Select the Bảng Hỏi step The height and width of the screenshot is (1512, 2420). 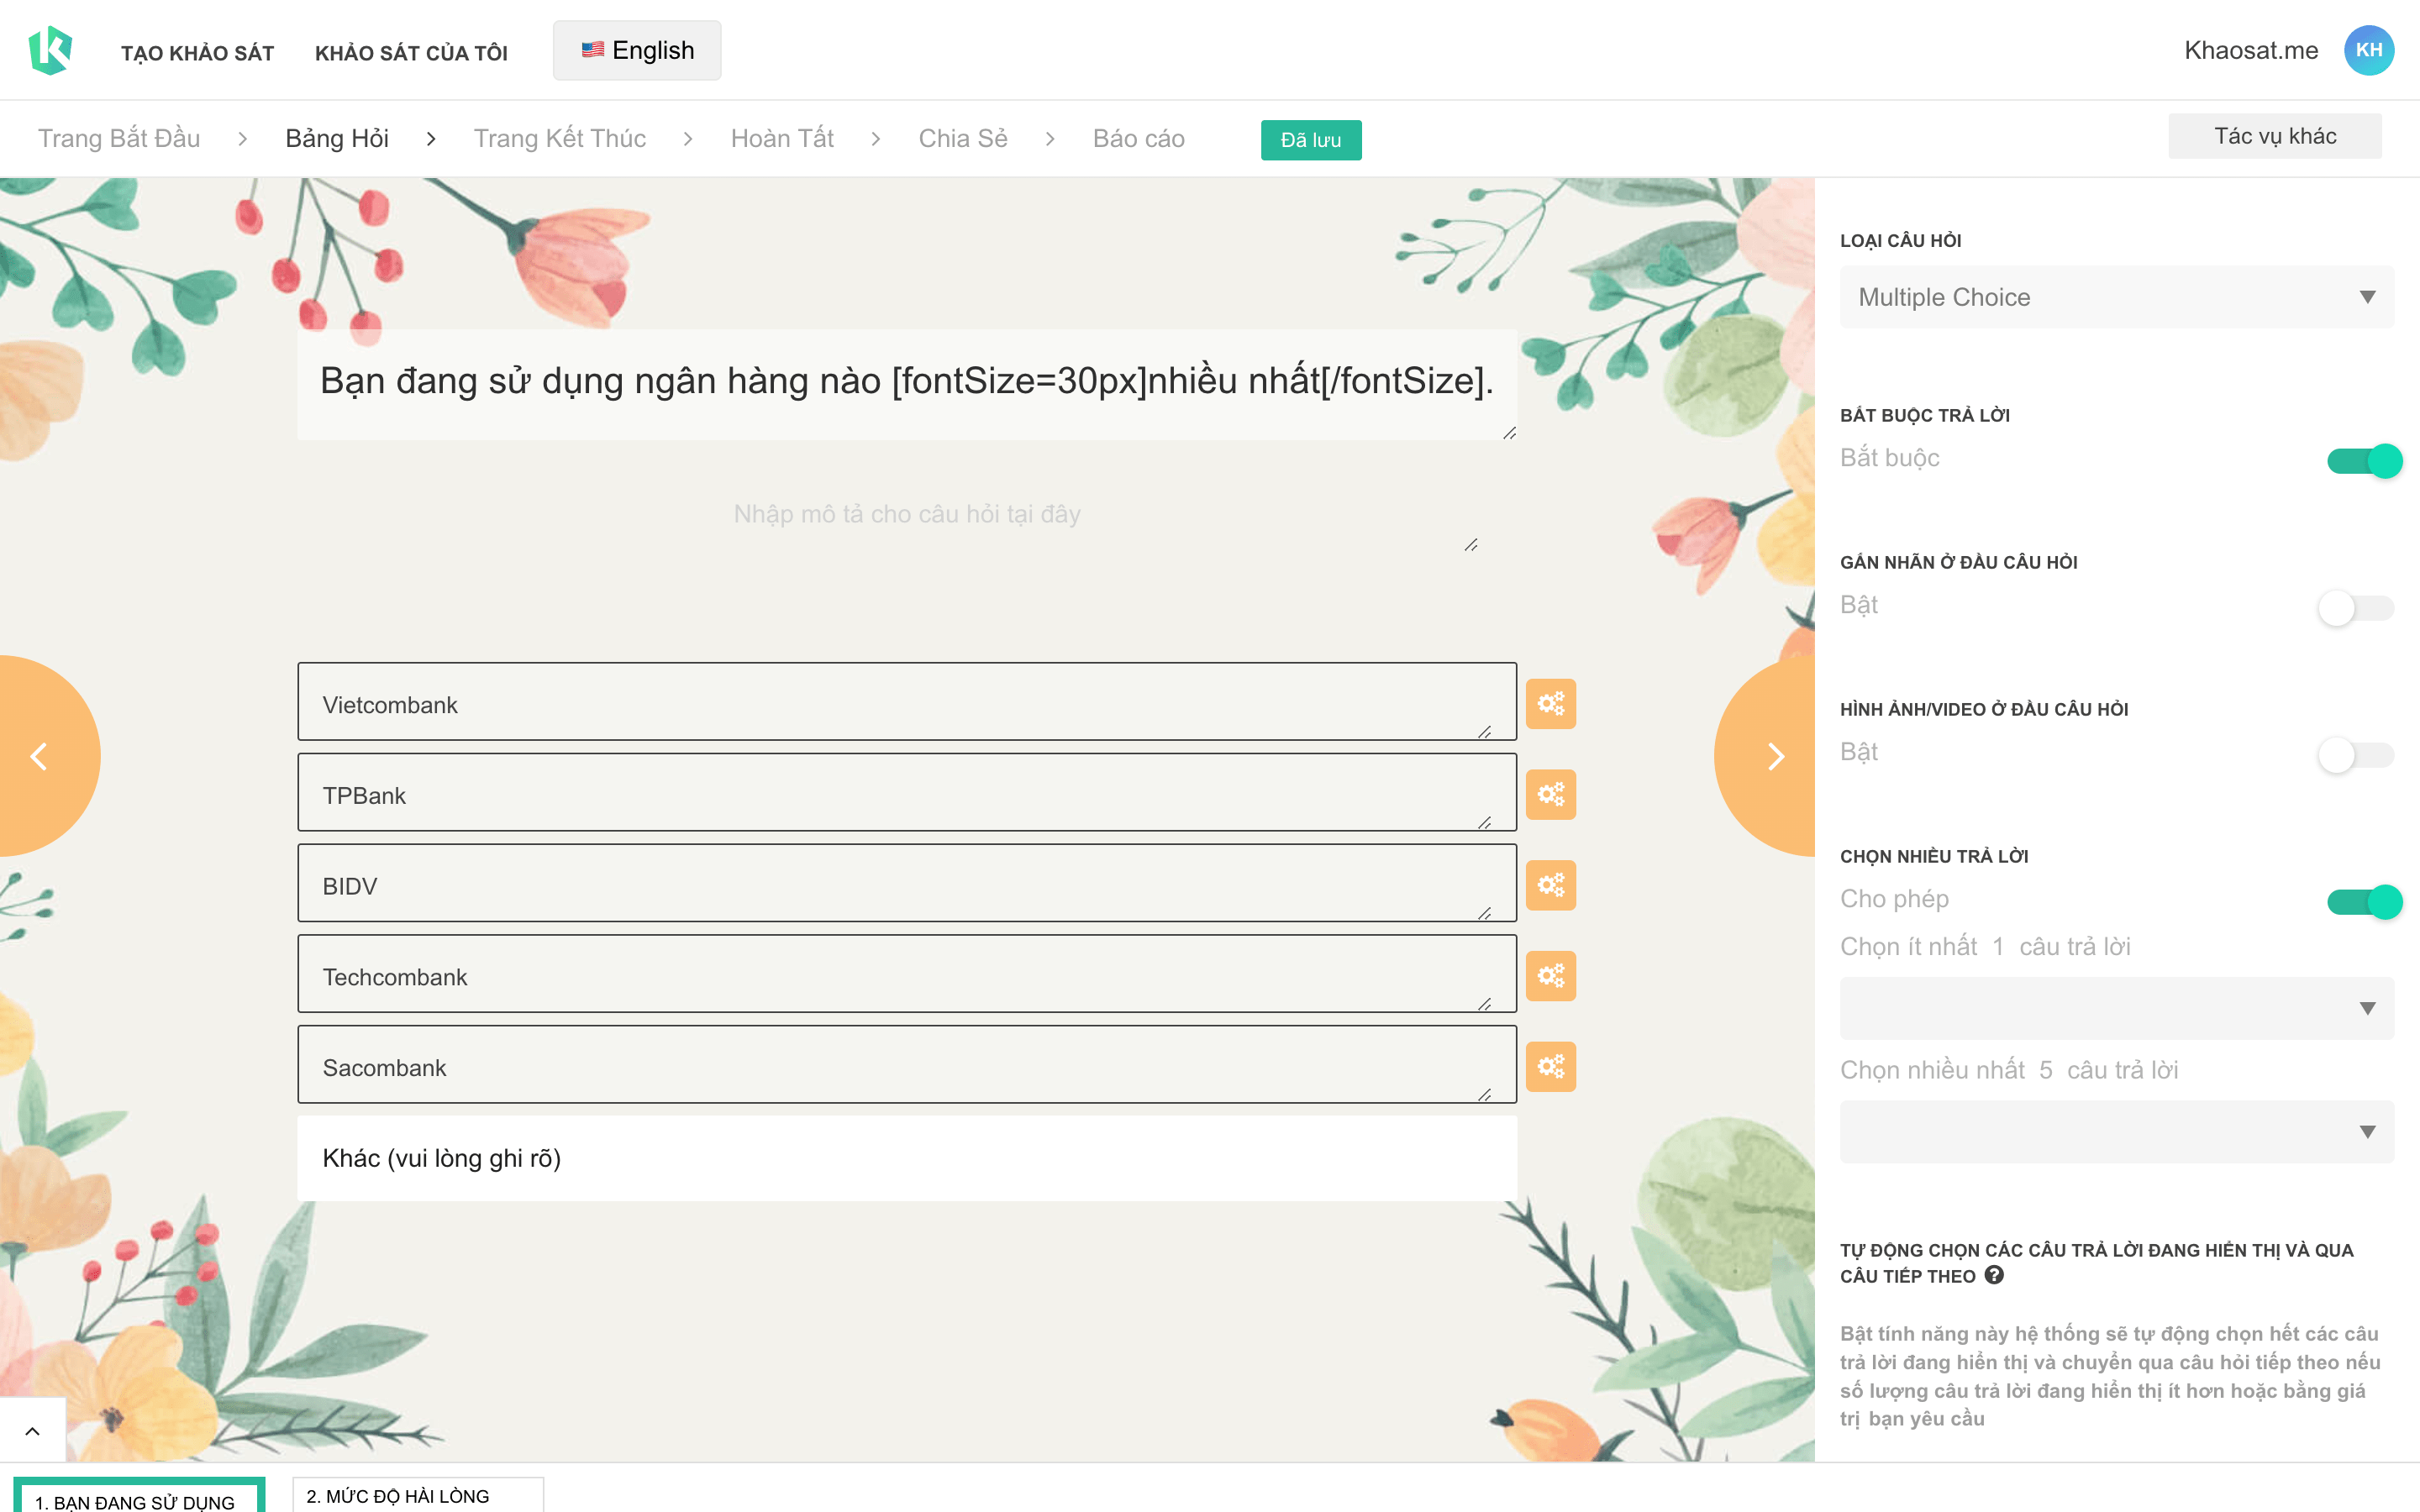pyautogui.click(x=337, y=138)
